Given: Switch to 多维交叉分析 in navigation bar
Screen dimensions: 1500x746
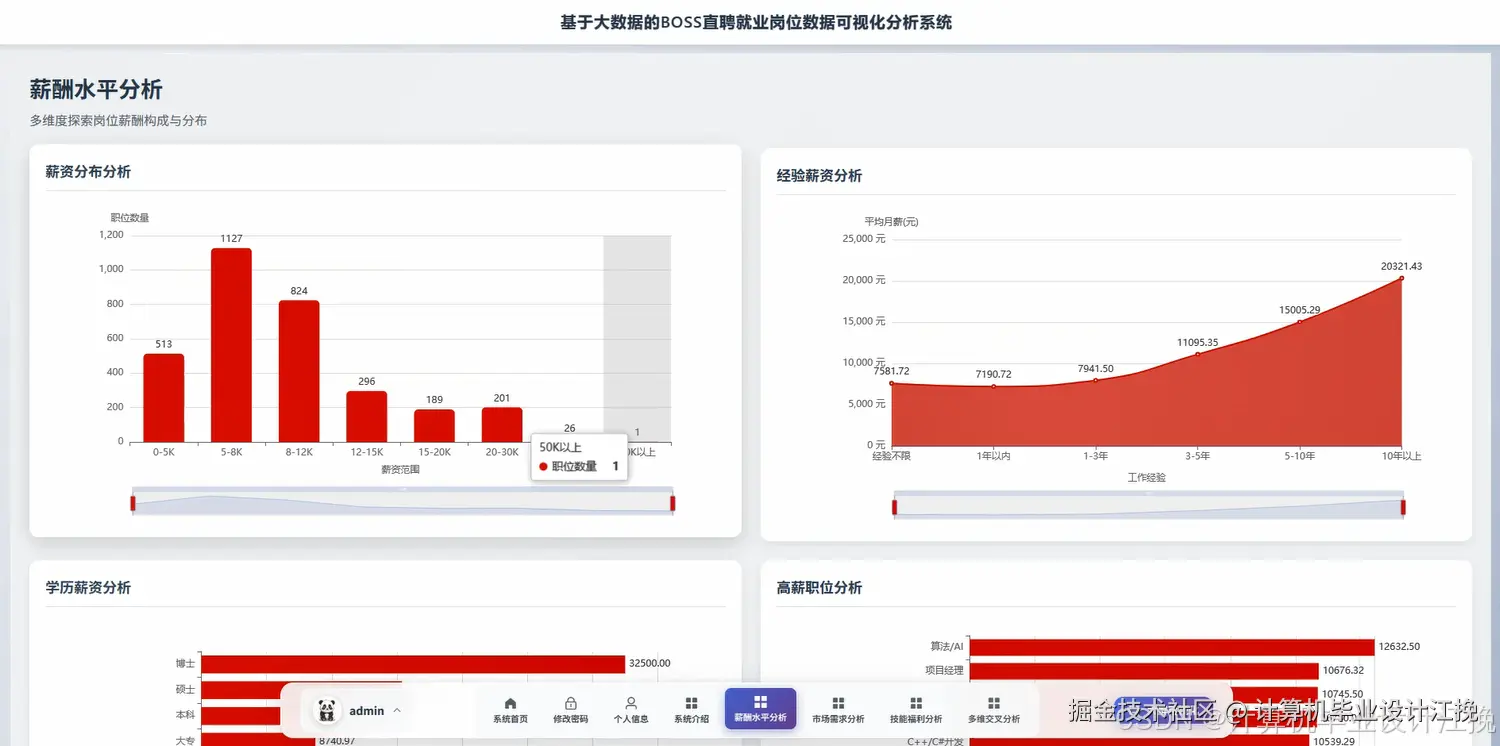Looking at the screenshot, I should click(993, 709).
